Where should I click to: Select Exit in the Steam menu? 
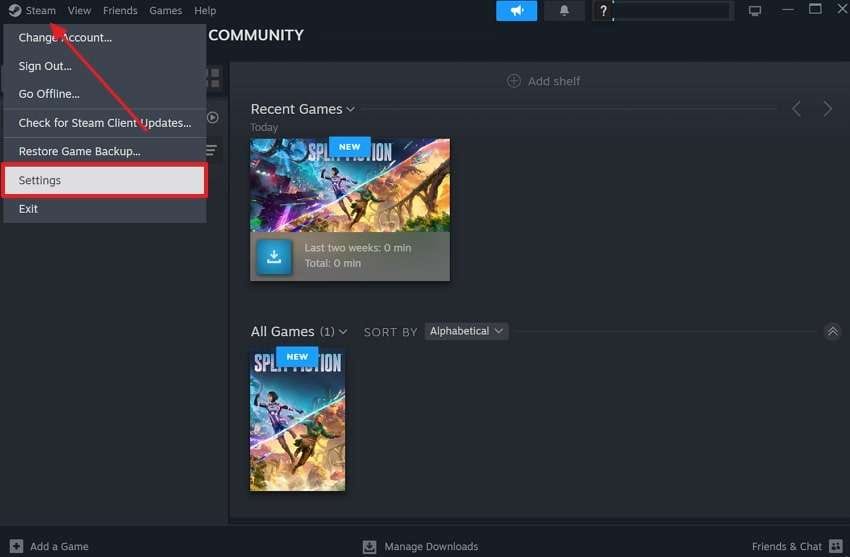click(105, 209)
